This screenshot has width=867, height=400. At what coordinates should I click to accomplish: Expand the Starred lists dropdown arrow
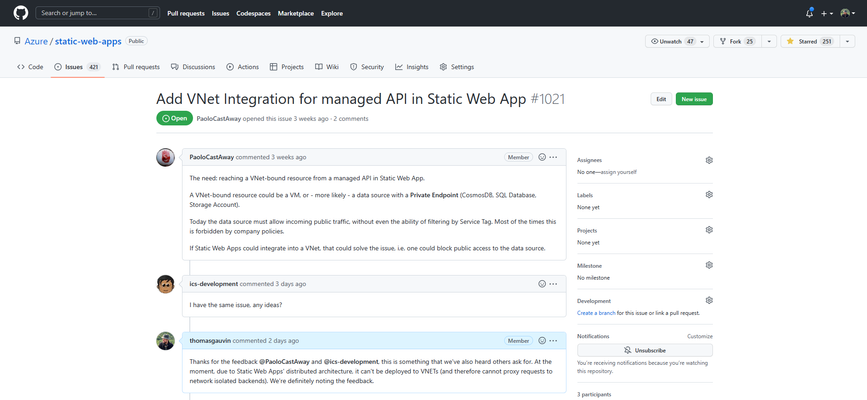[848, 41]
